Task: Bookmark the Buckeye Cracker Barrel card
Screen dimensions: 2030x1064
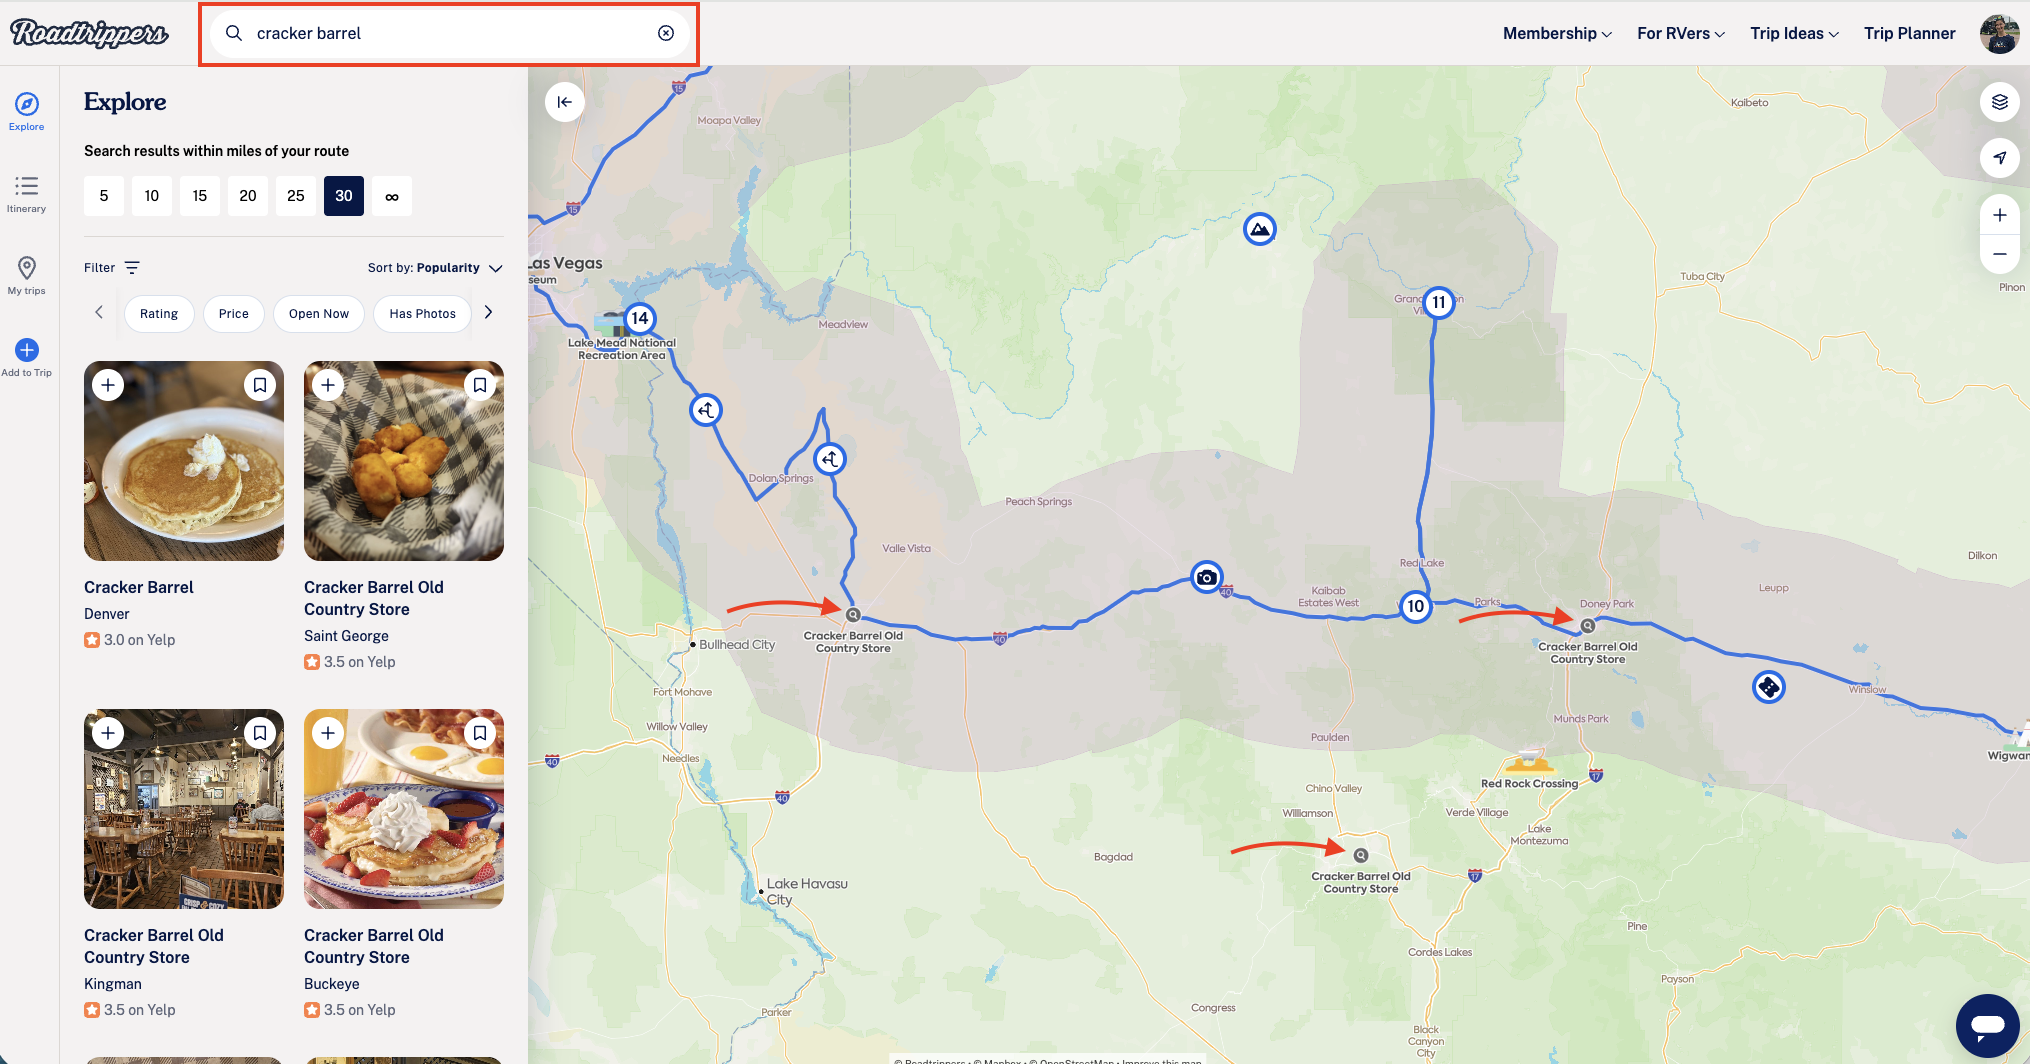Action: (480, 733)
